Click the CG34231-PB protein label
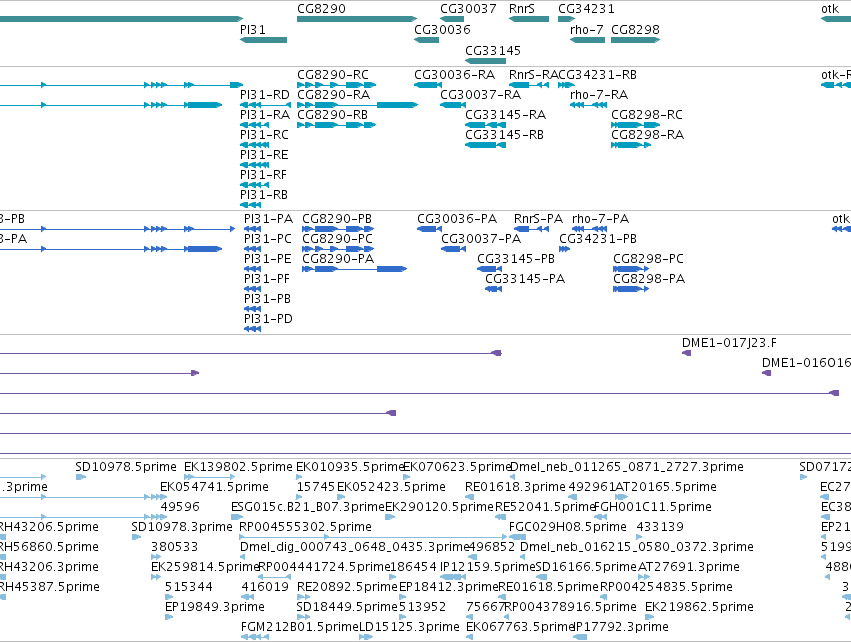This screenshot has height=642, width=851. point(598,239)
